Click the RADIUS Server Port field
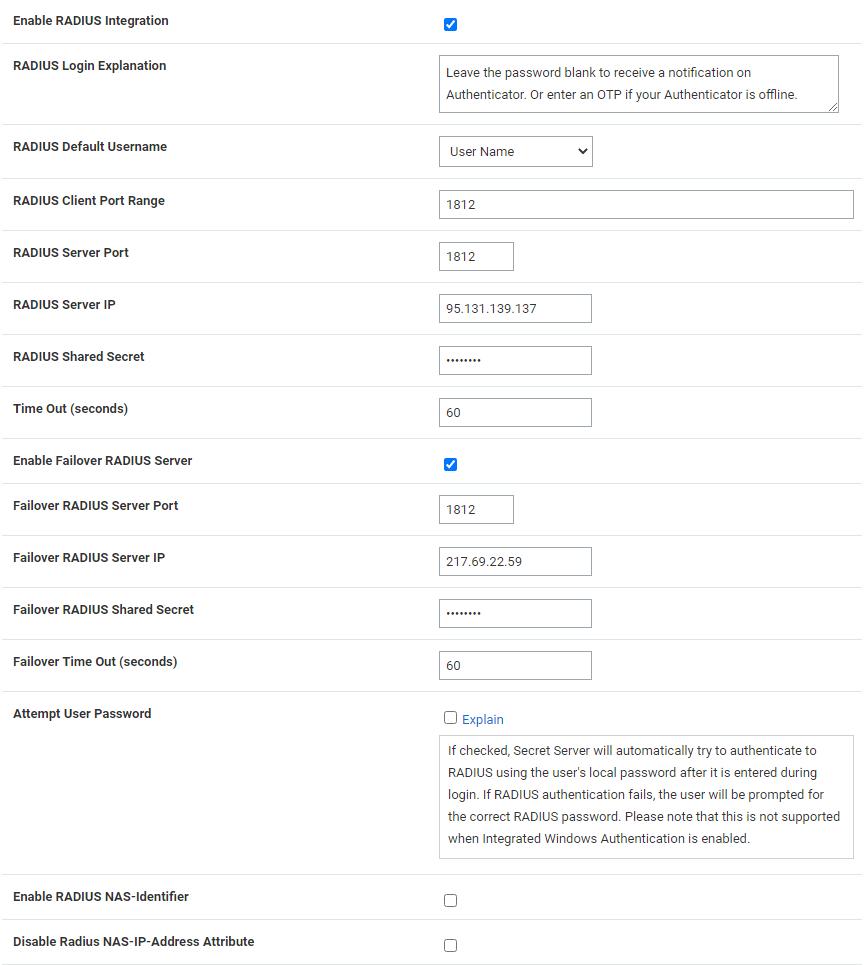 (x=476, y=256)
